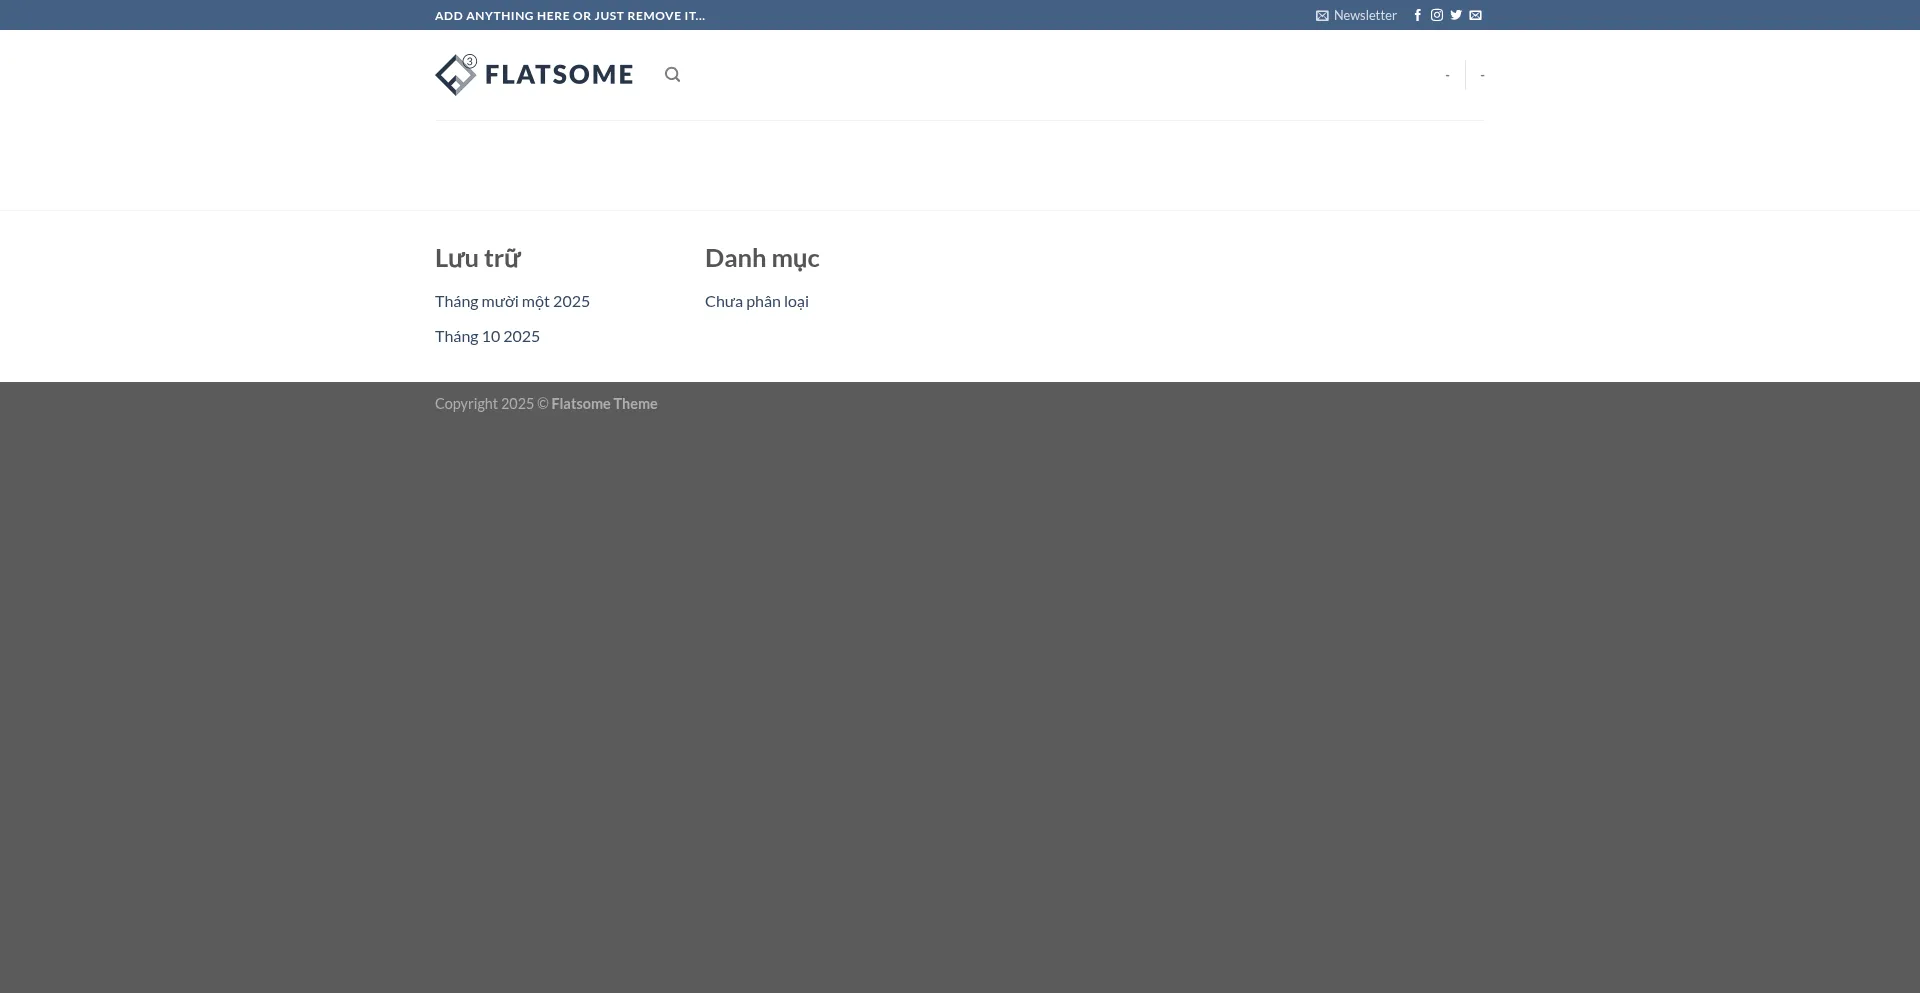Open the Twitter bird icon

click(x=1456, y=15)
